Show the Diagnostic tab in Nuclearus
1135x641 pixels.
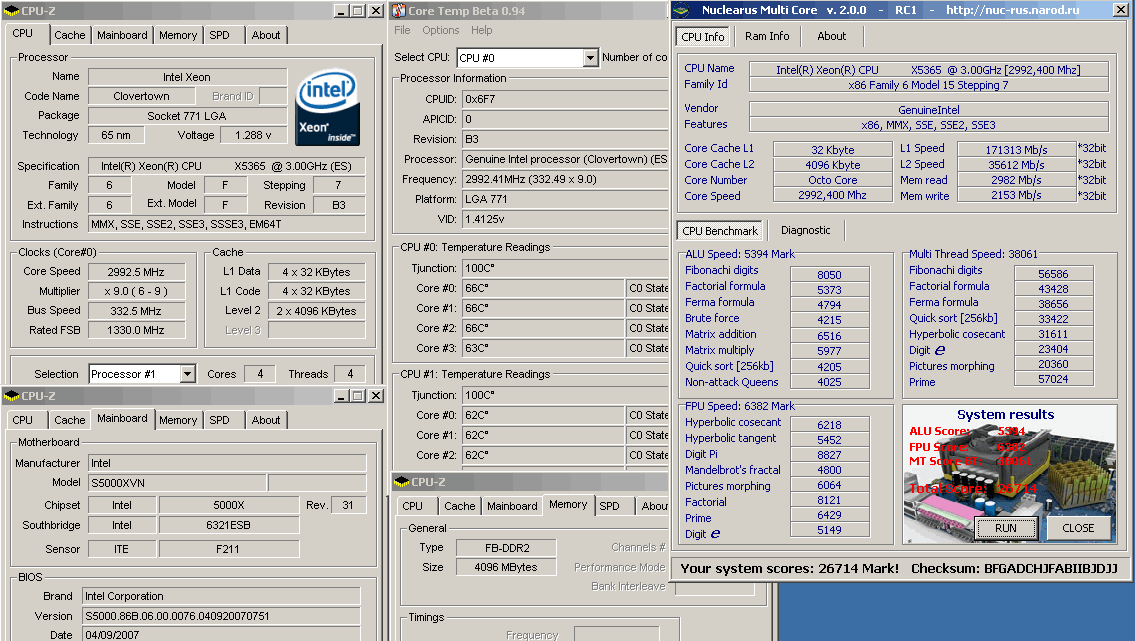[x=806, y=230]
